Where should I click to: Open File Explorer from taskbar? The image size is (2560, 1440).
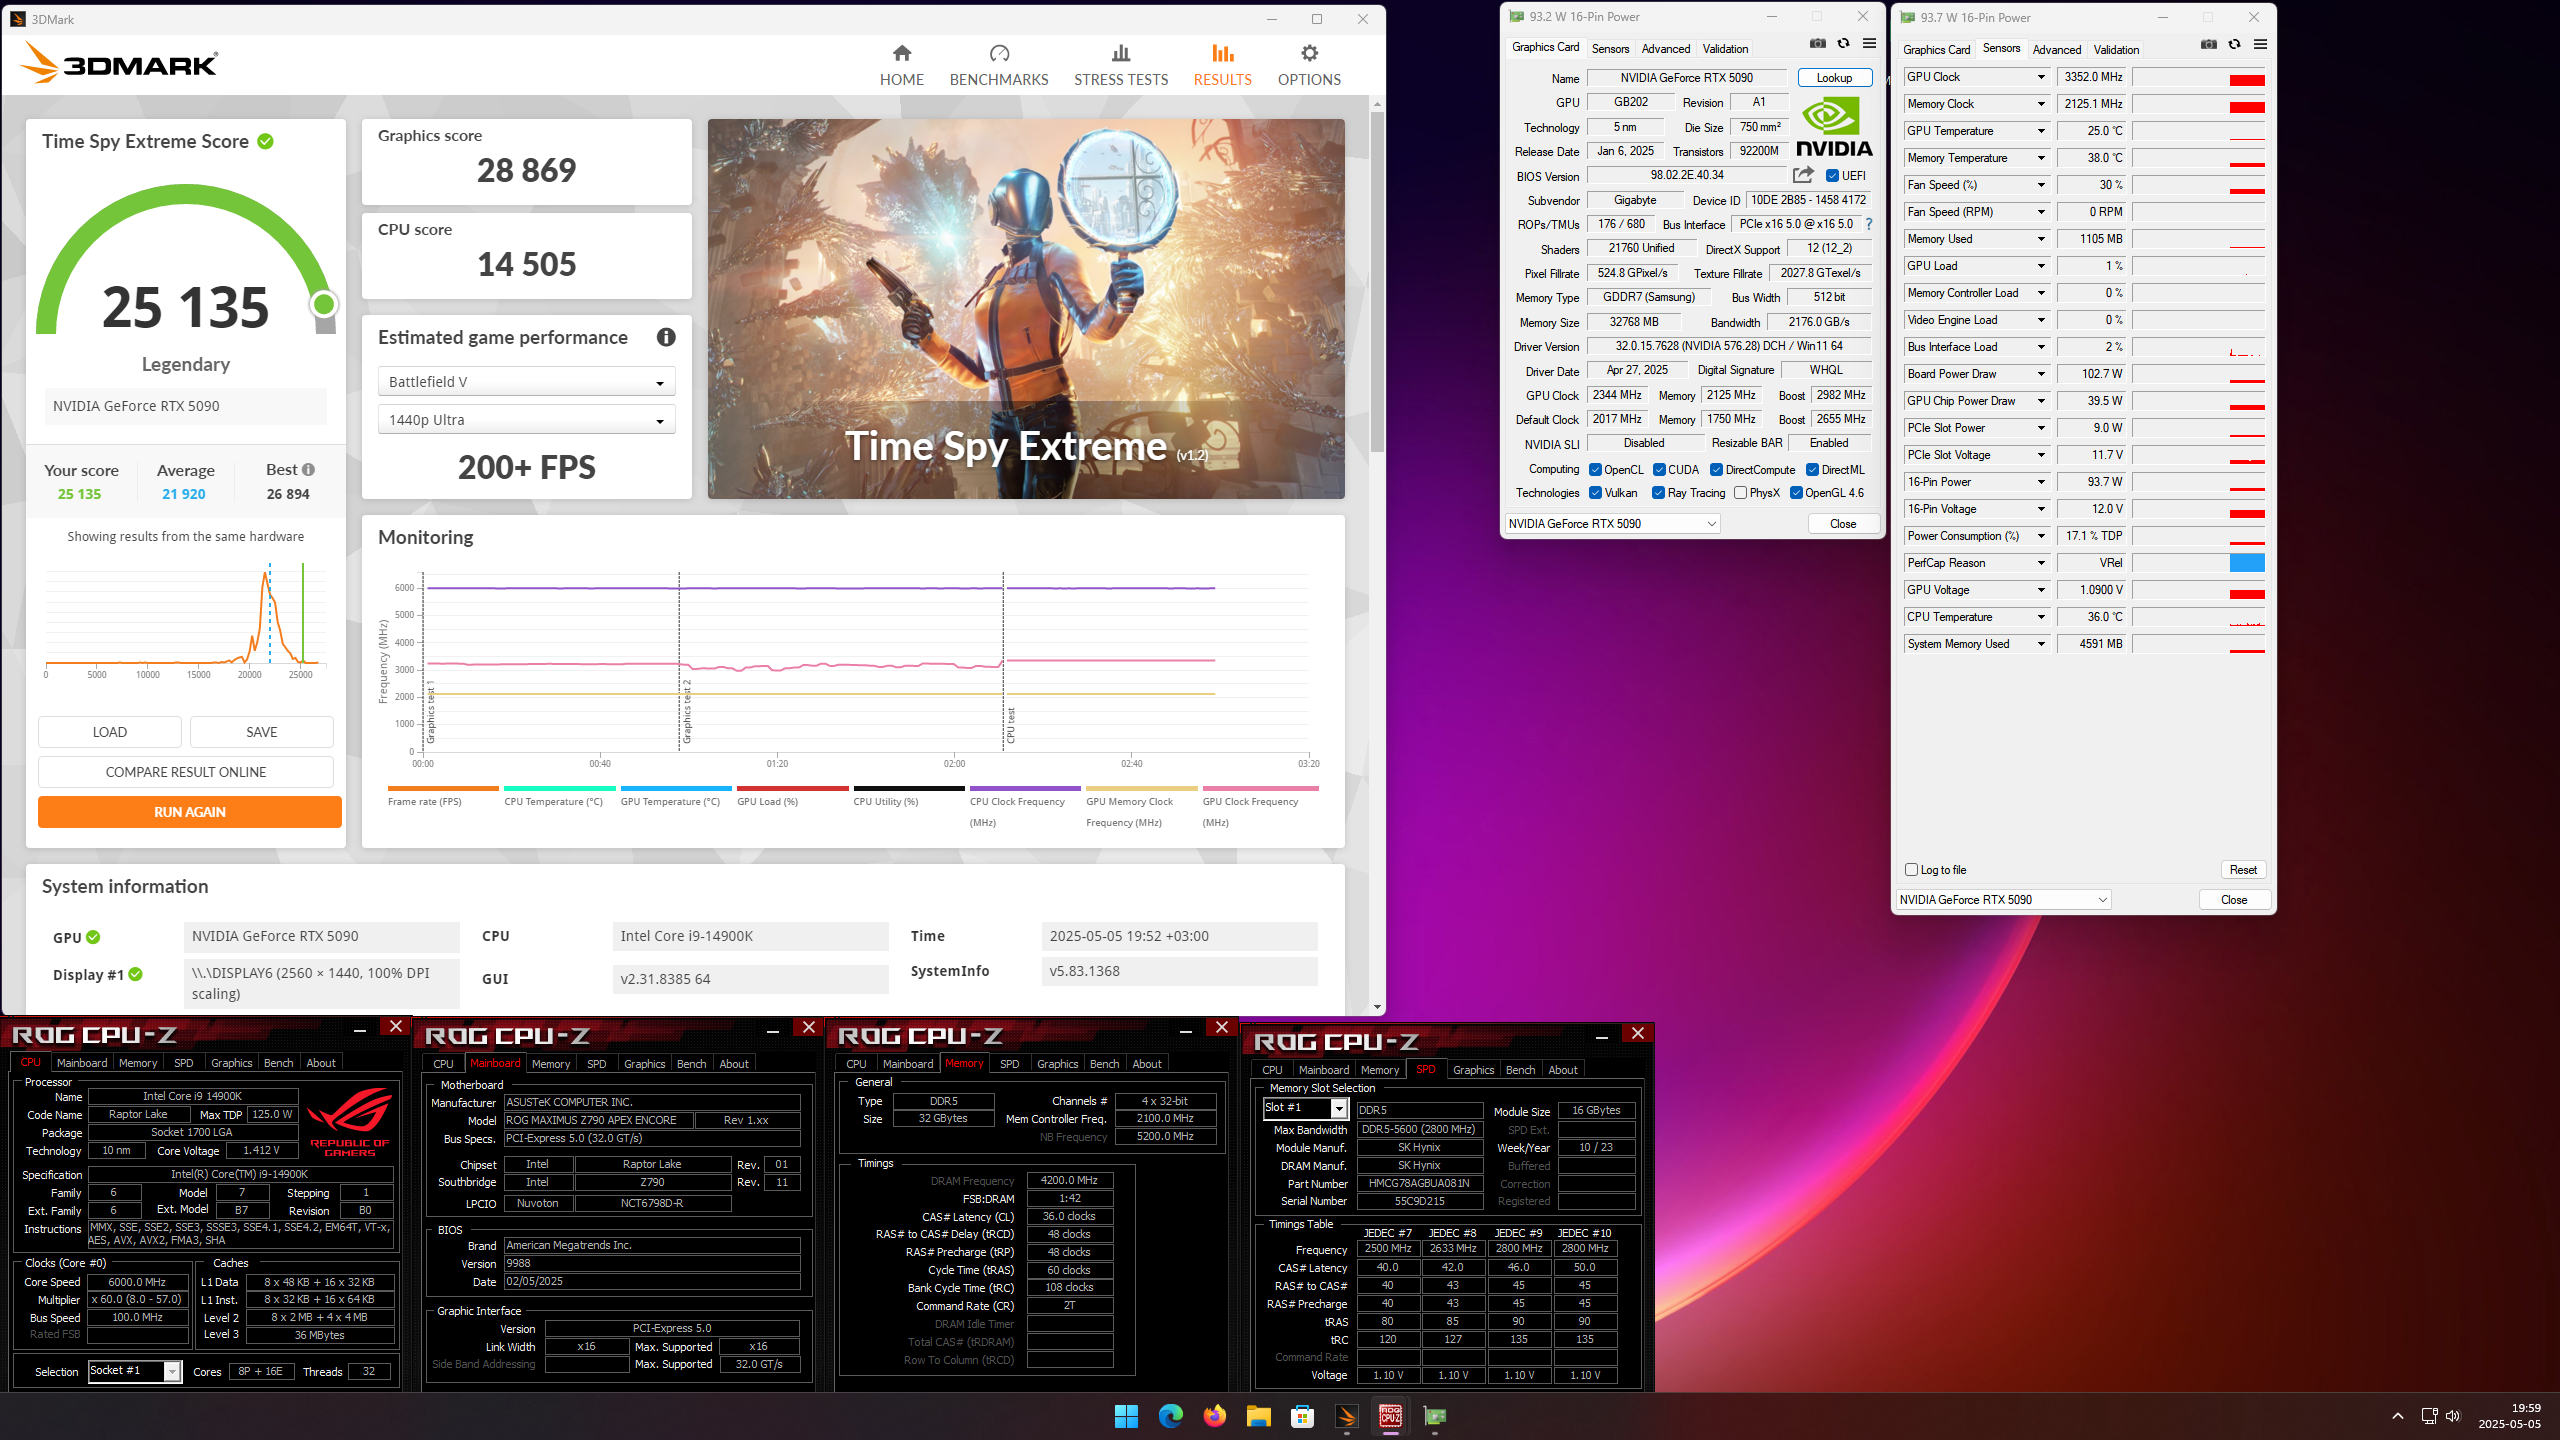(1258, 1416)
